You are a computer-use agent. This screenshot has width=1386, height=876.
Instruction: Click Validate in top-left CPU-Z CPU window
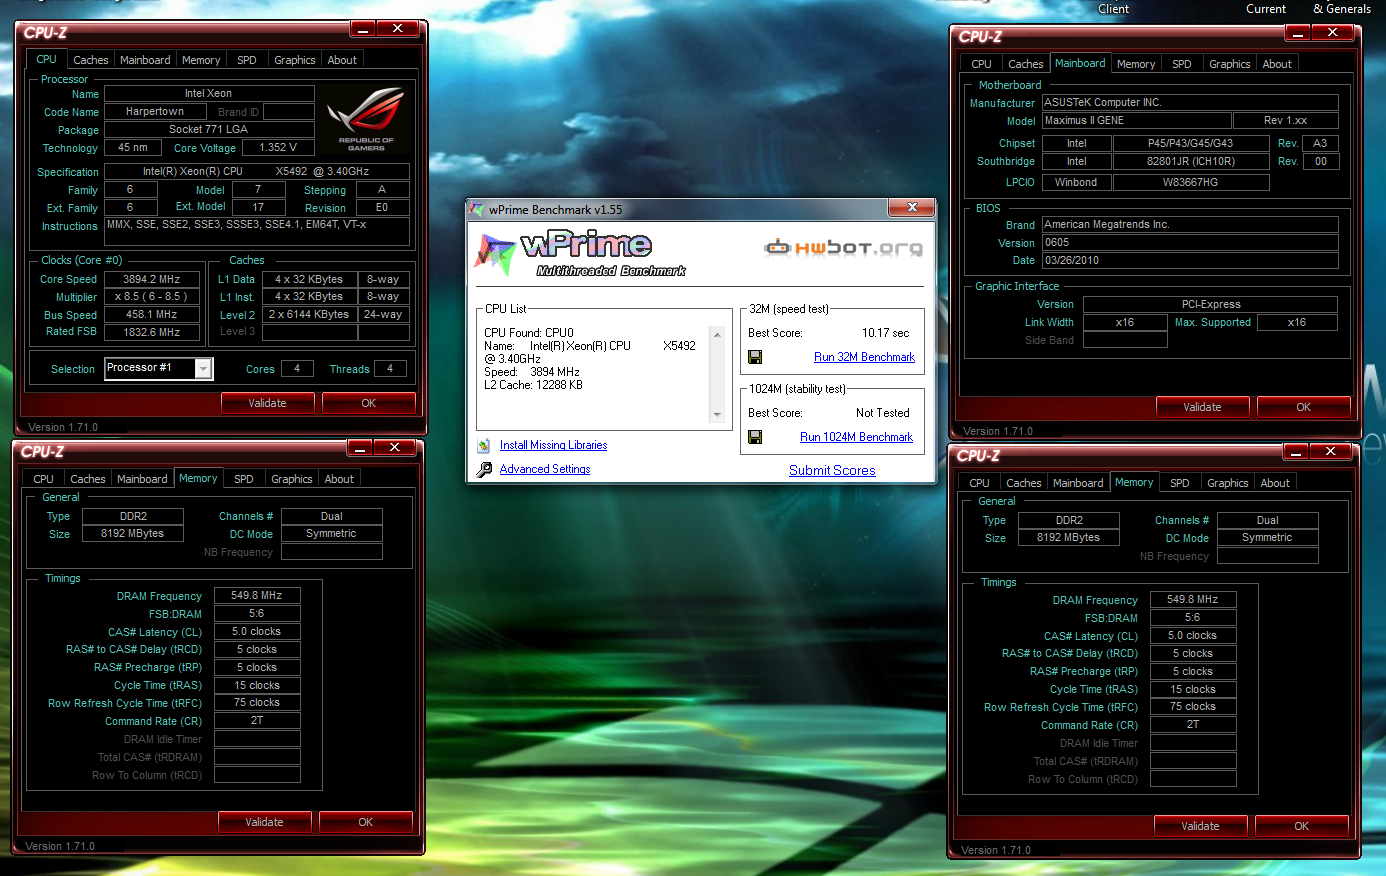click(267, 403)
